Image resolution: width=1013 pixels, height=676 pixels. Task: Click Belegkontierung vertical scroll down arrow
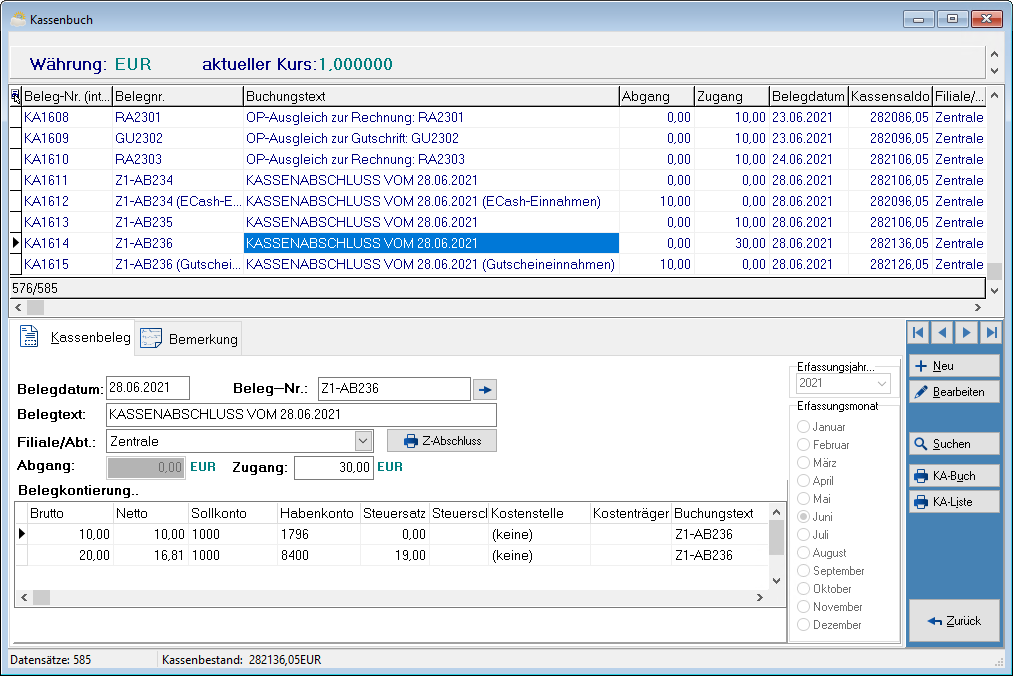[x=777, y=580]
